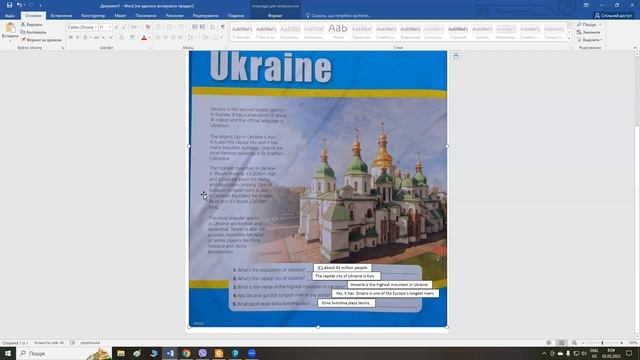The image size is (640, 360).
Task: Click the language indicator in the status bar
Action: (x=90, y=343)
